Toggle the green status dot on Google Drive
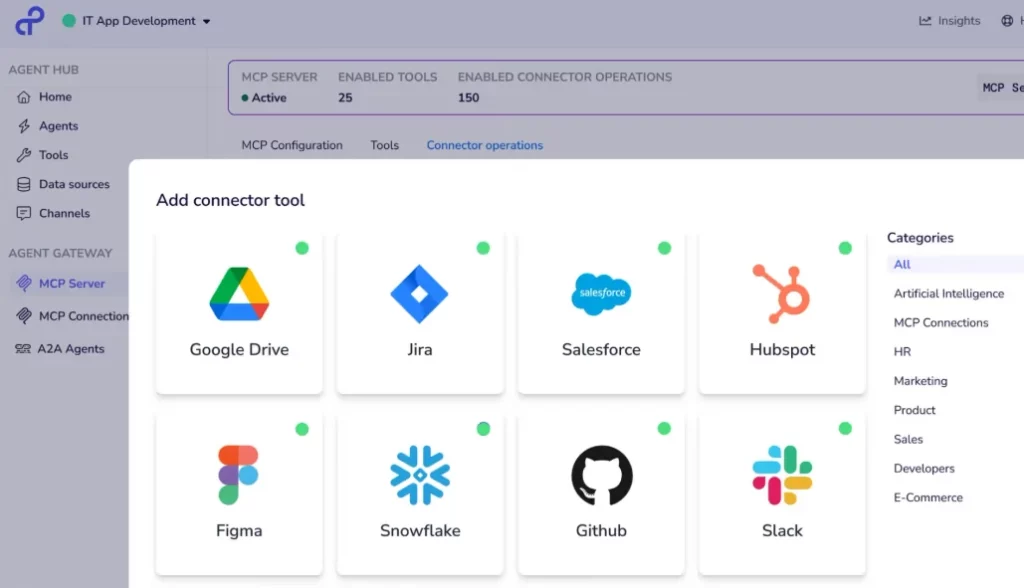The image size is (1024, 588). [x=302, y=248]
